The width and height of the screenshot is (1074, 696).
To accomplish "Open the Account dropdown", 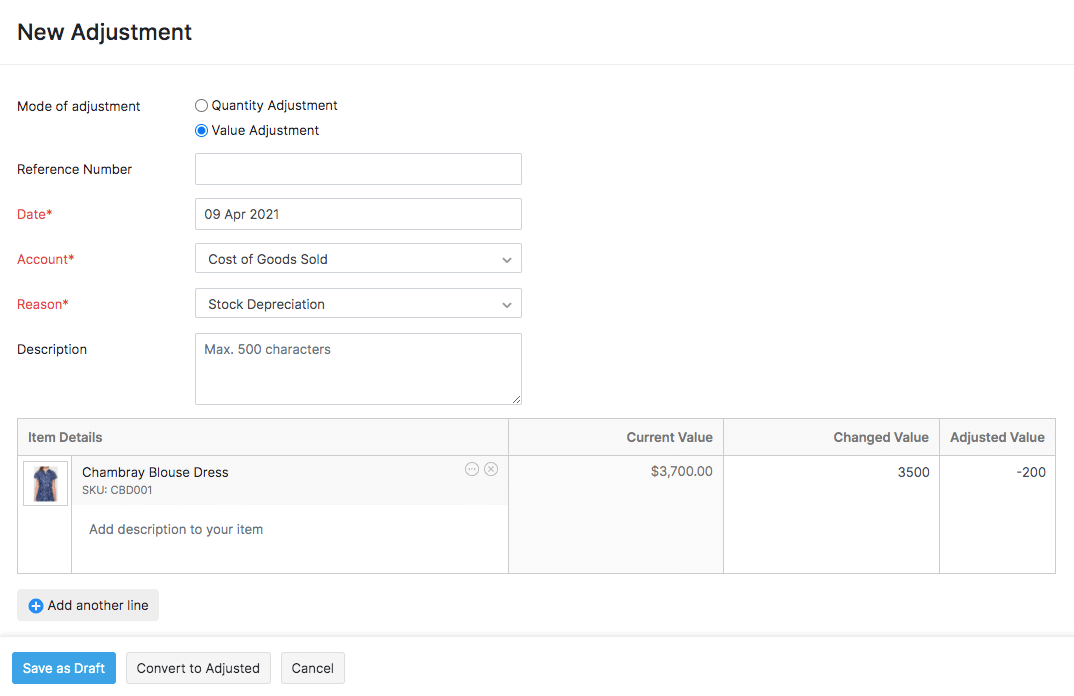I will [x=358, y=258].
